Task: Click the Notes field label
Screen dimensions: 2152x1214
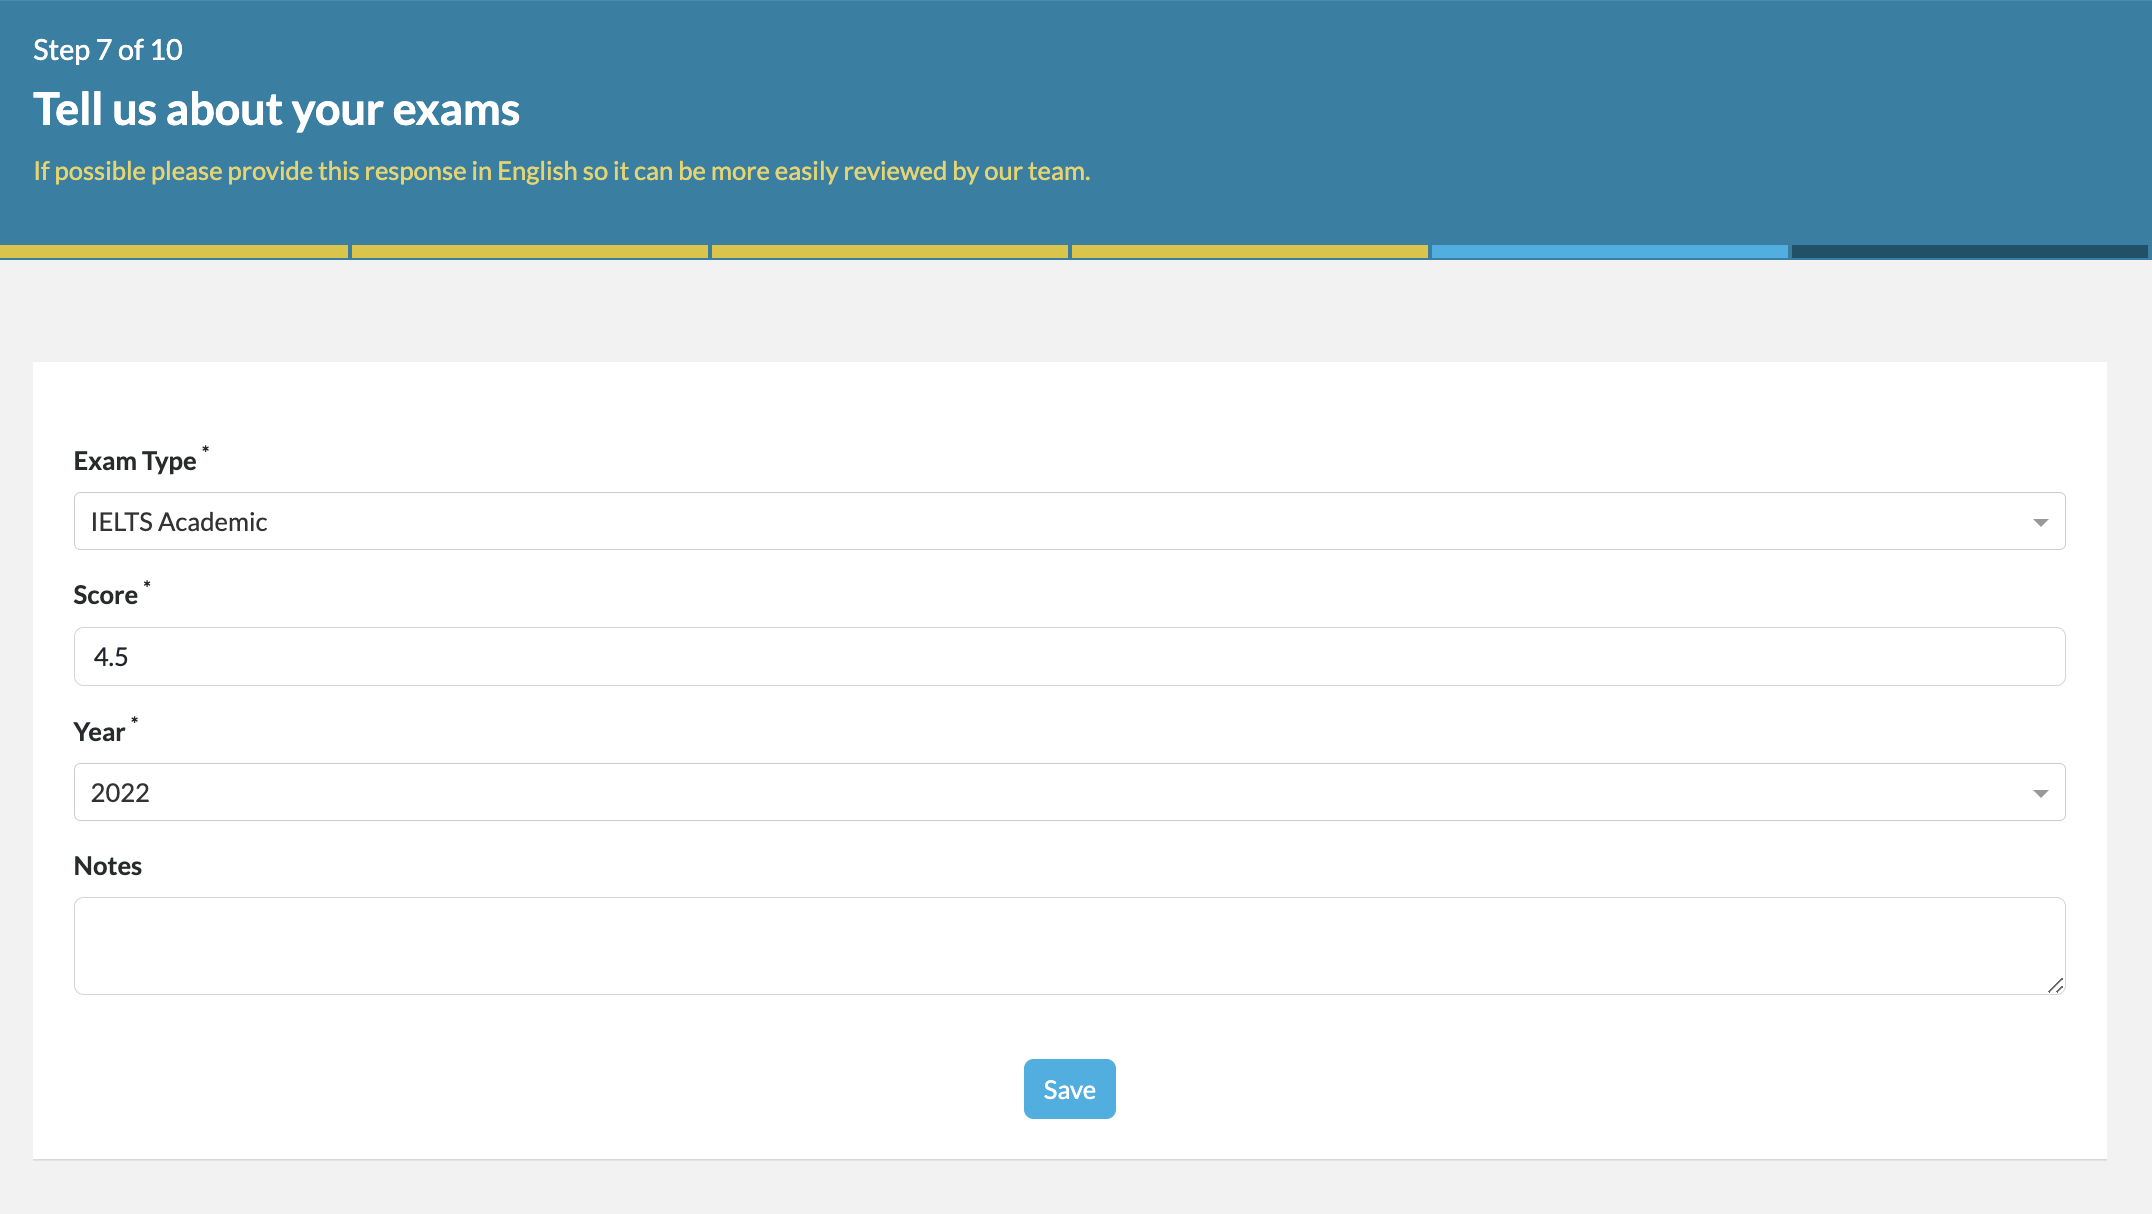Action: pyautogui.click(x=108, y=866)
